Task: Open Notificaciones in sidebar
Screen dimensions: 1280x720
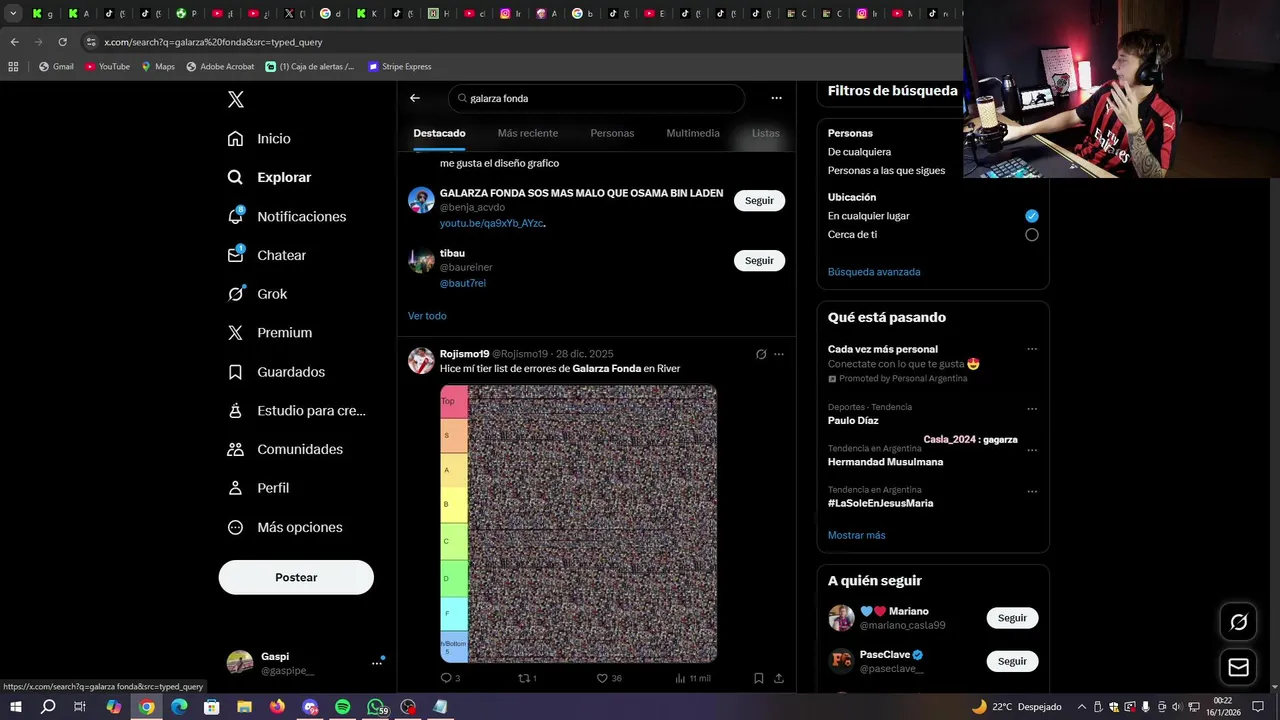Action: [286, 216]
